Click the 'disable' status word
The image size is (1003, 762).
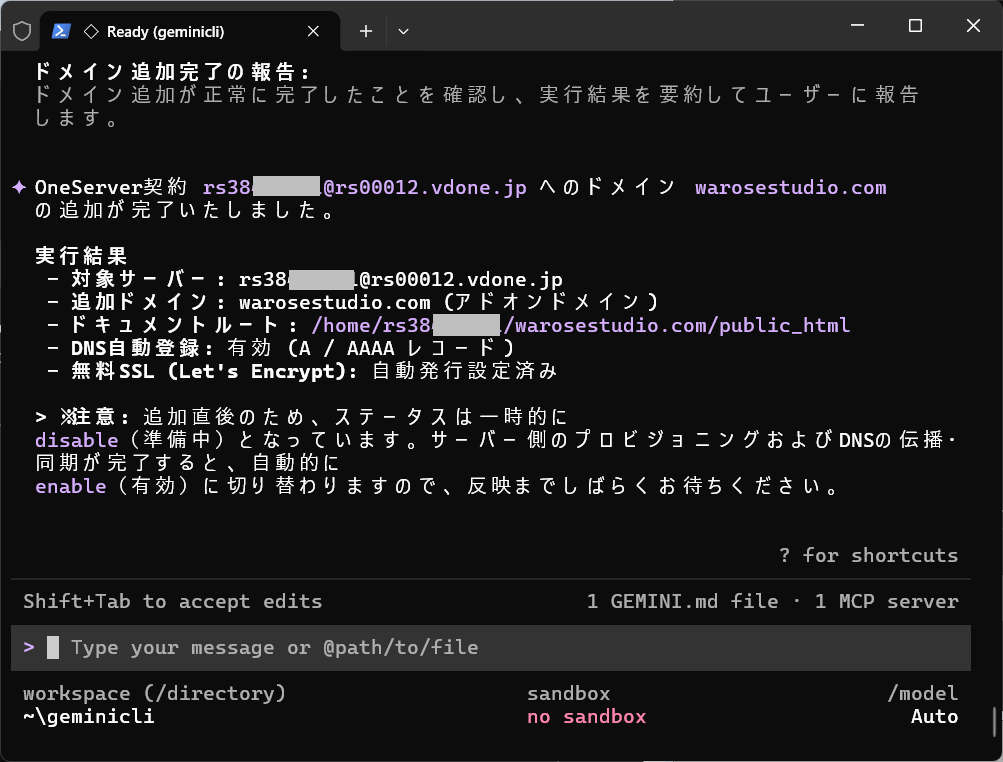coord(77,440)
